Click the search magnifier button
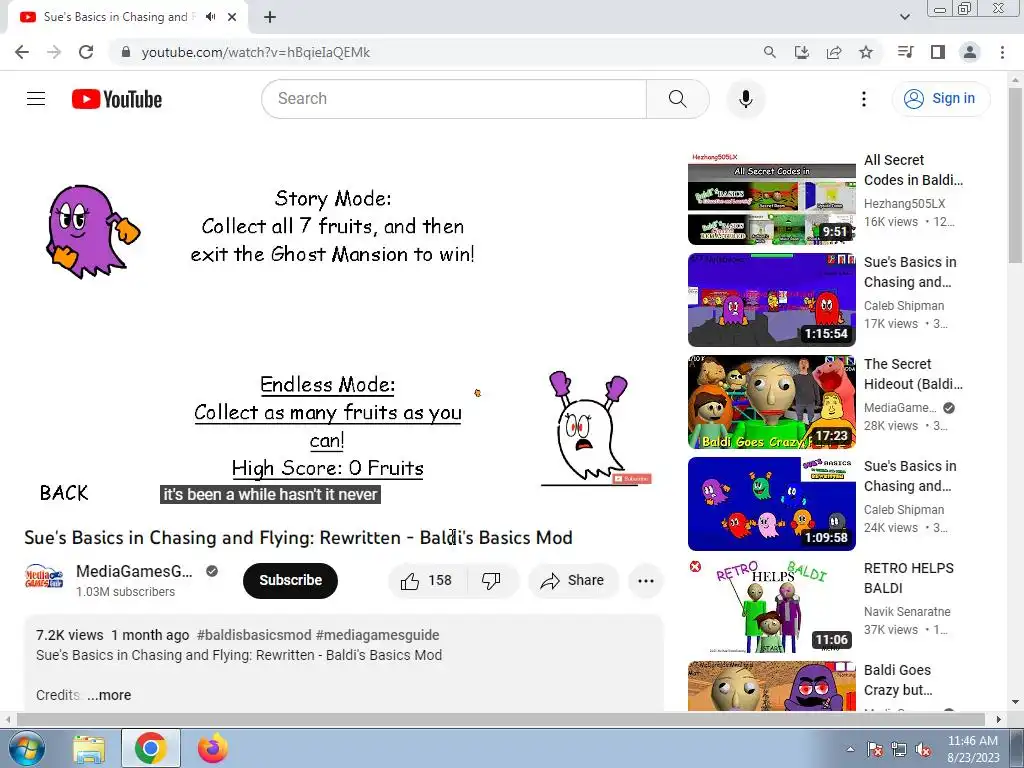 678,99
